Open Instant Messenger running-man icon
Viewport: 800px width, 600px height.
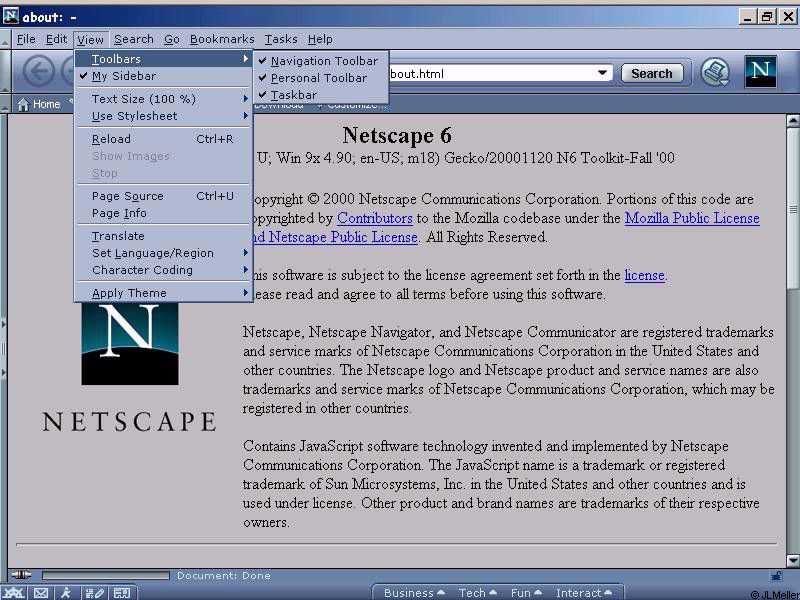(66, 593)
